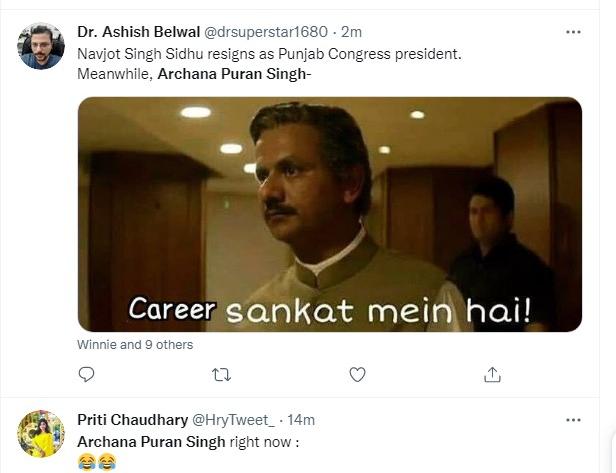Enlarge the "Career sankat mein hai!" meme image
This screenshot has height=473, width=616.
(329, 214)
